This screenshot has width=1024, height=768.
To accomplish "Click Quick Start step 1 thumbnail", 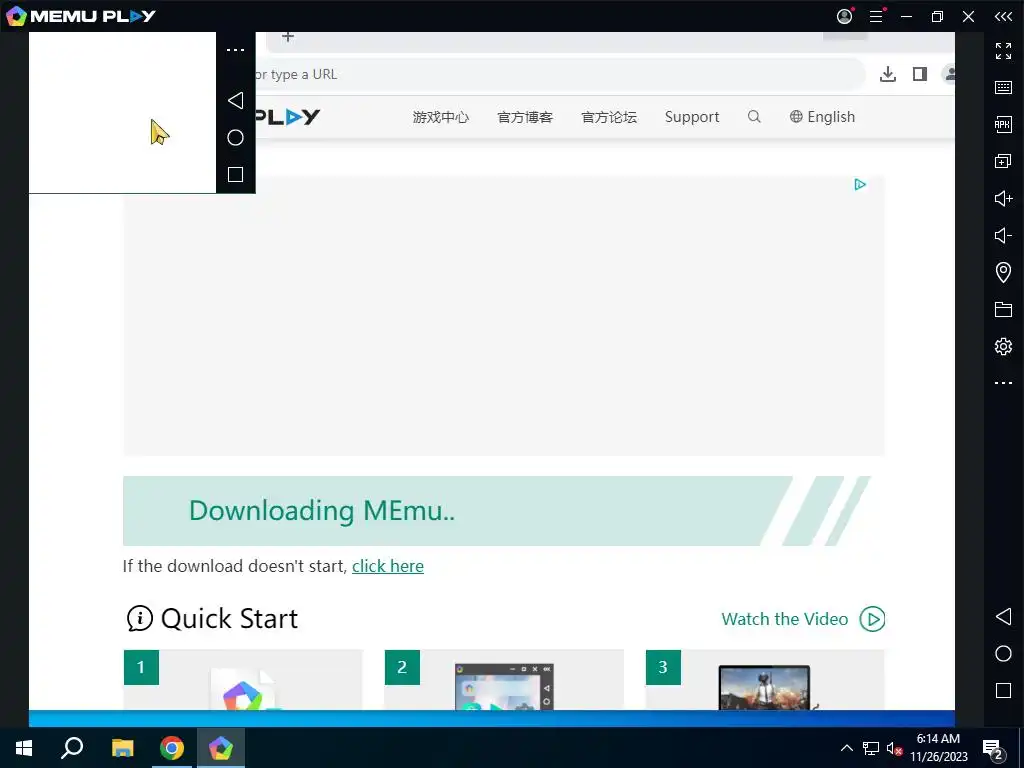I will point(243,680).
